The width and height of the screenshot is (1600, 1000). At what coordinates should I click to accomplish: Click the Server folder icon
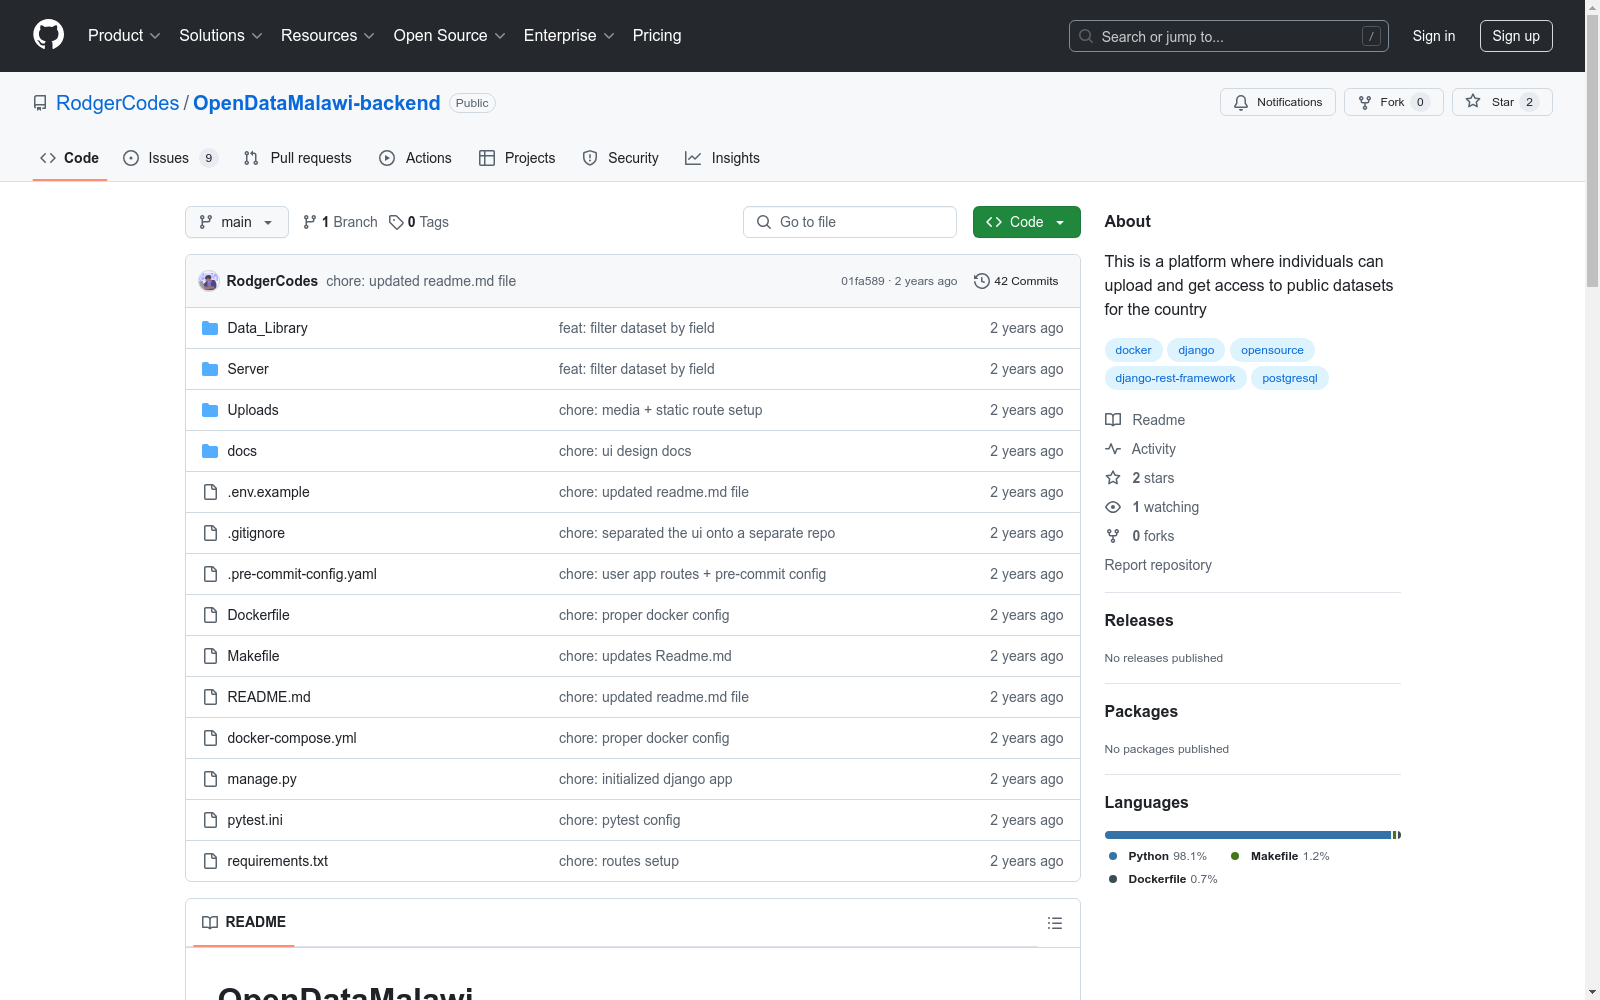210,369
